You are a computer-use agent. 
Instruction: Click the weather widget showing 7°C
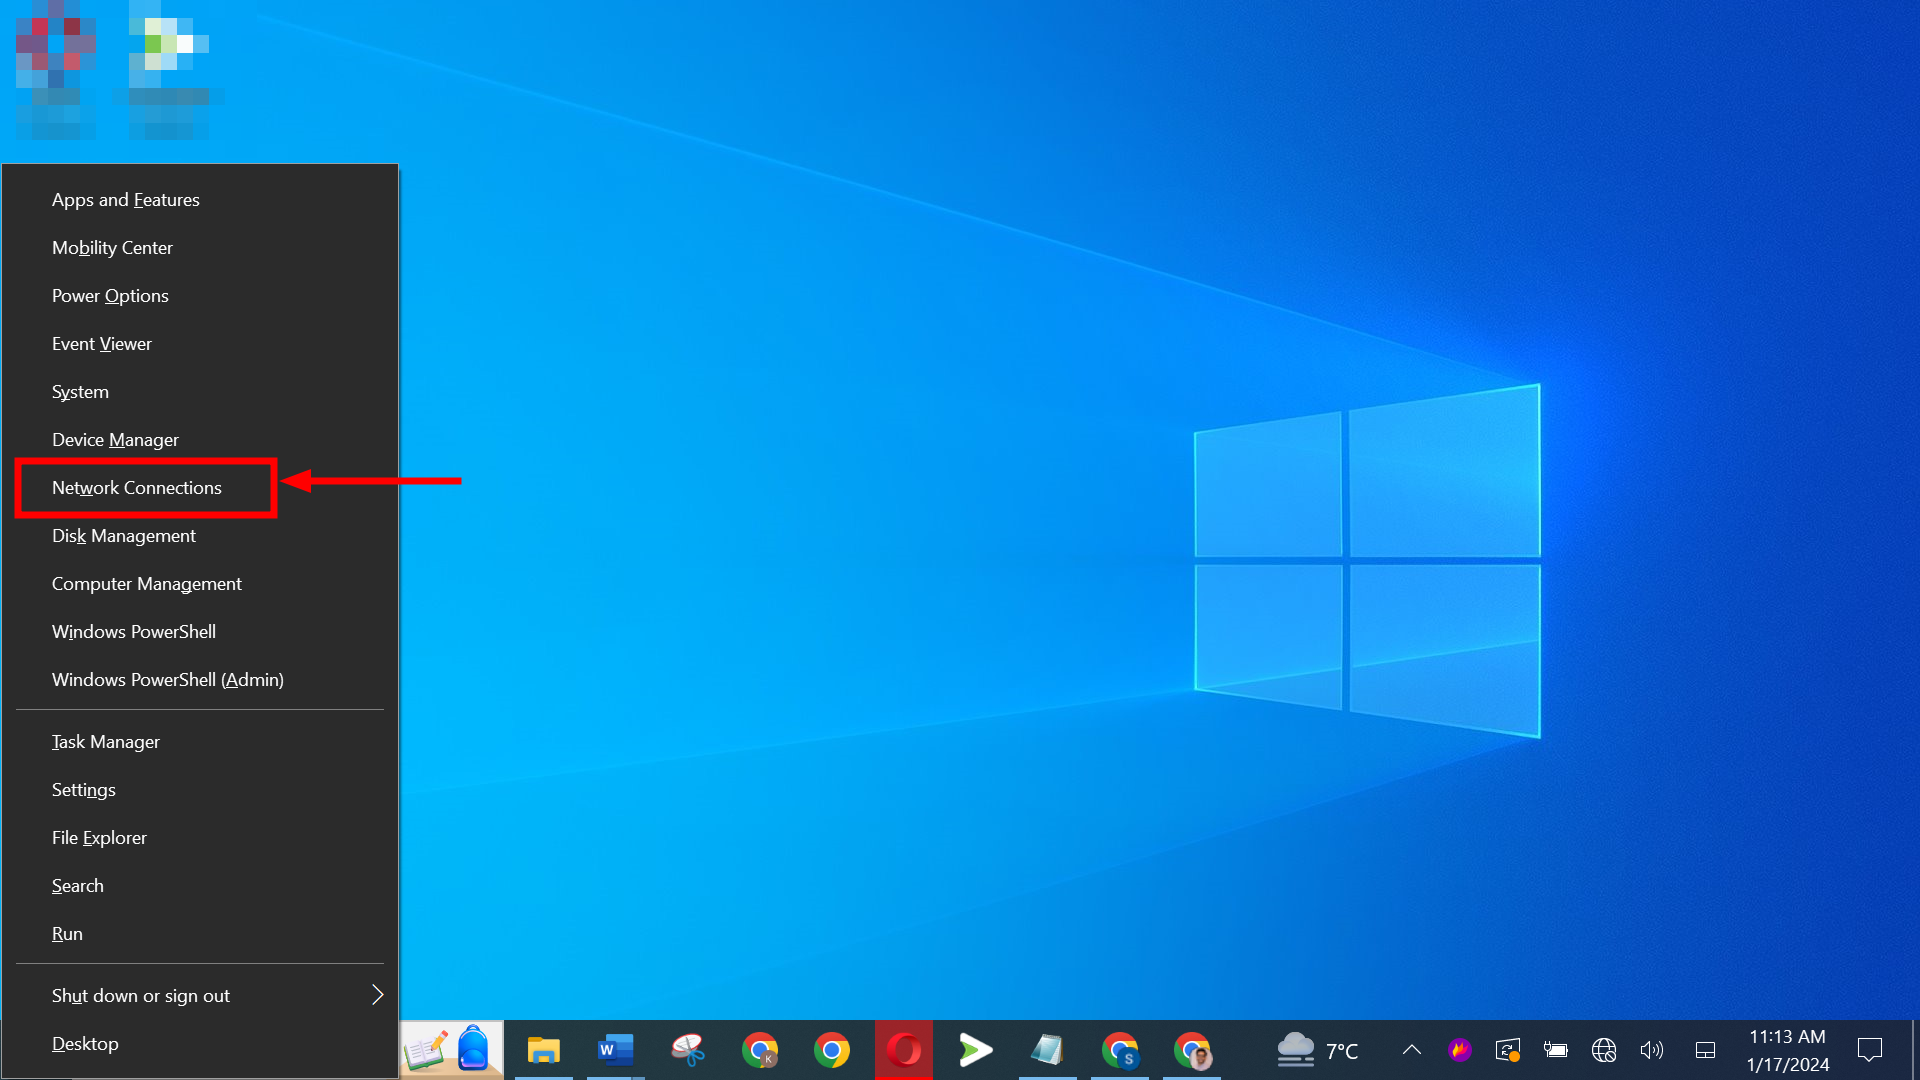point(1318,1050)
